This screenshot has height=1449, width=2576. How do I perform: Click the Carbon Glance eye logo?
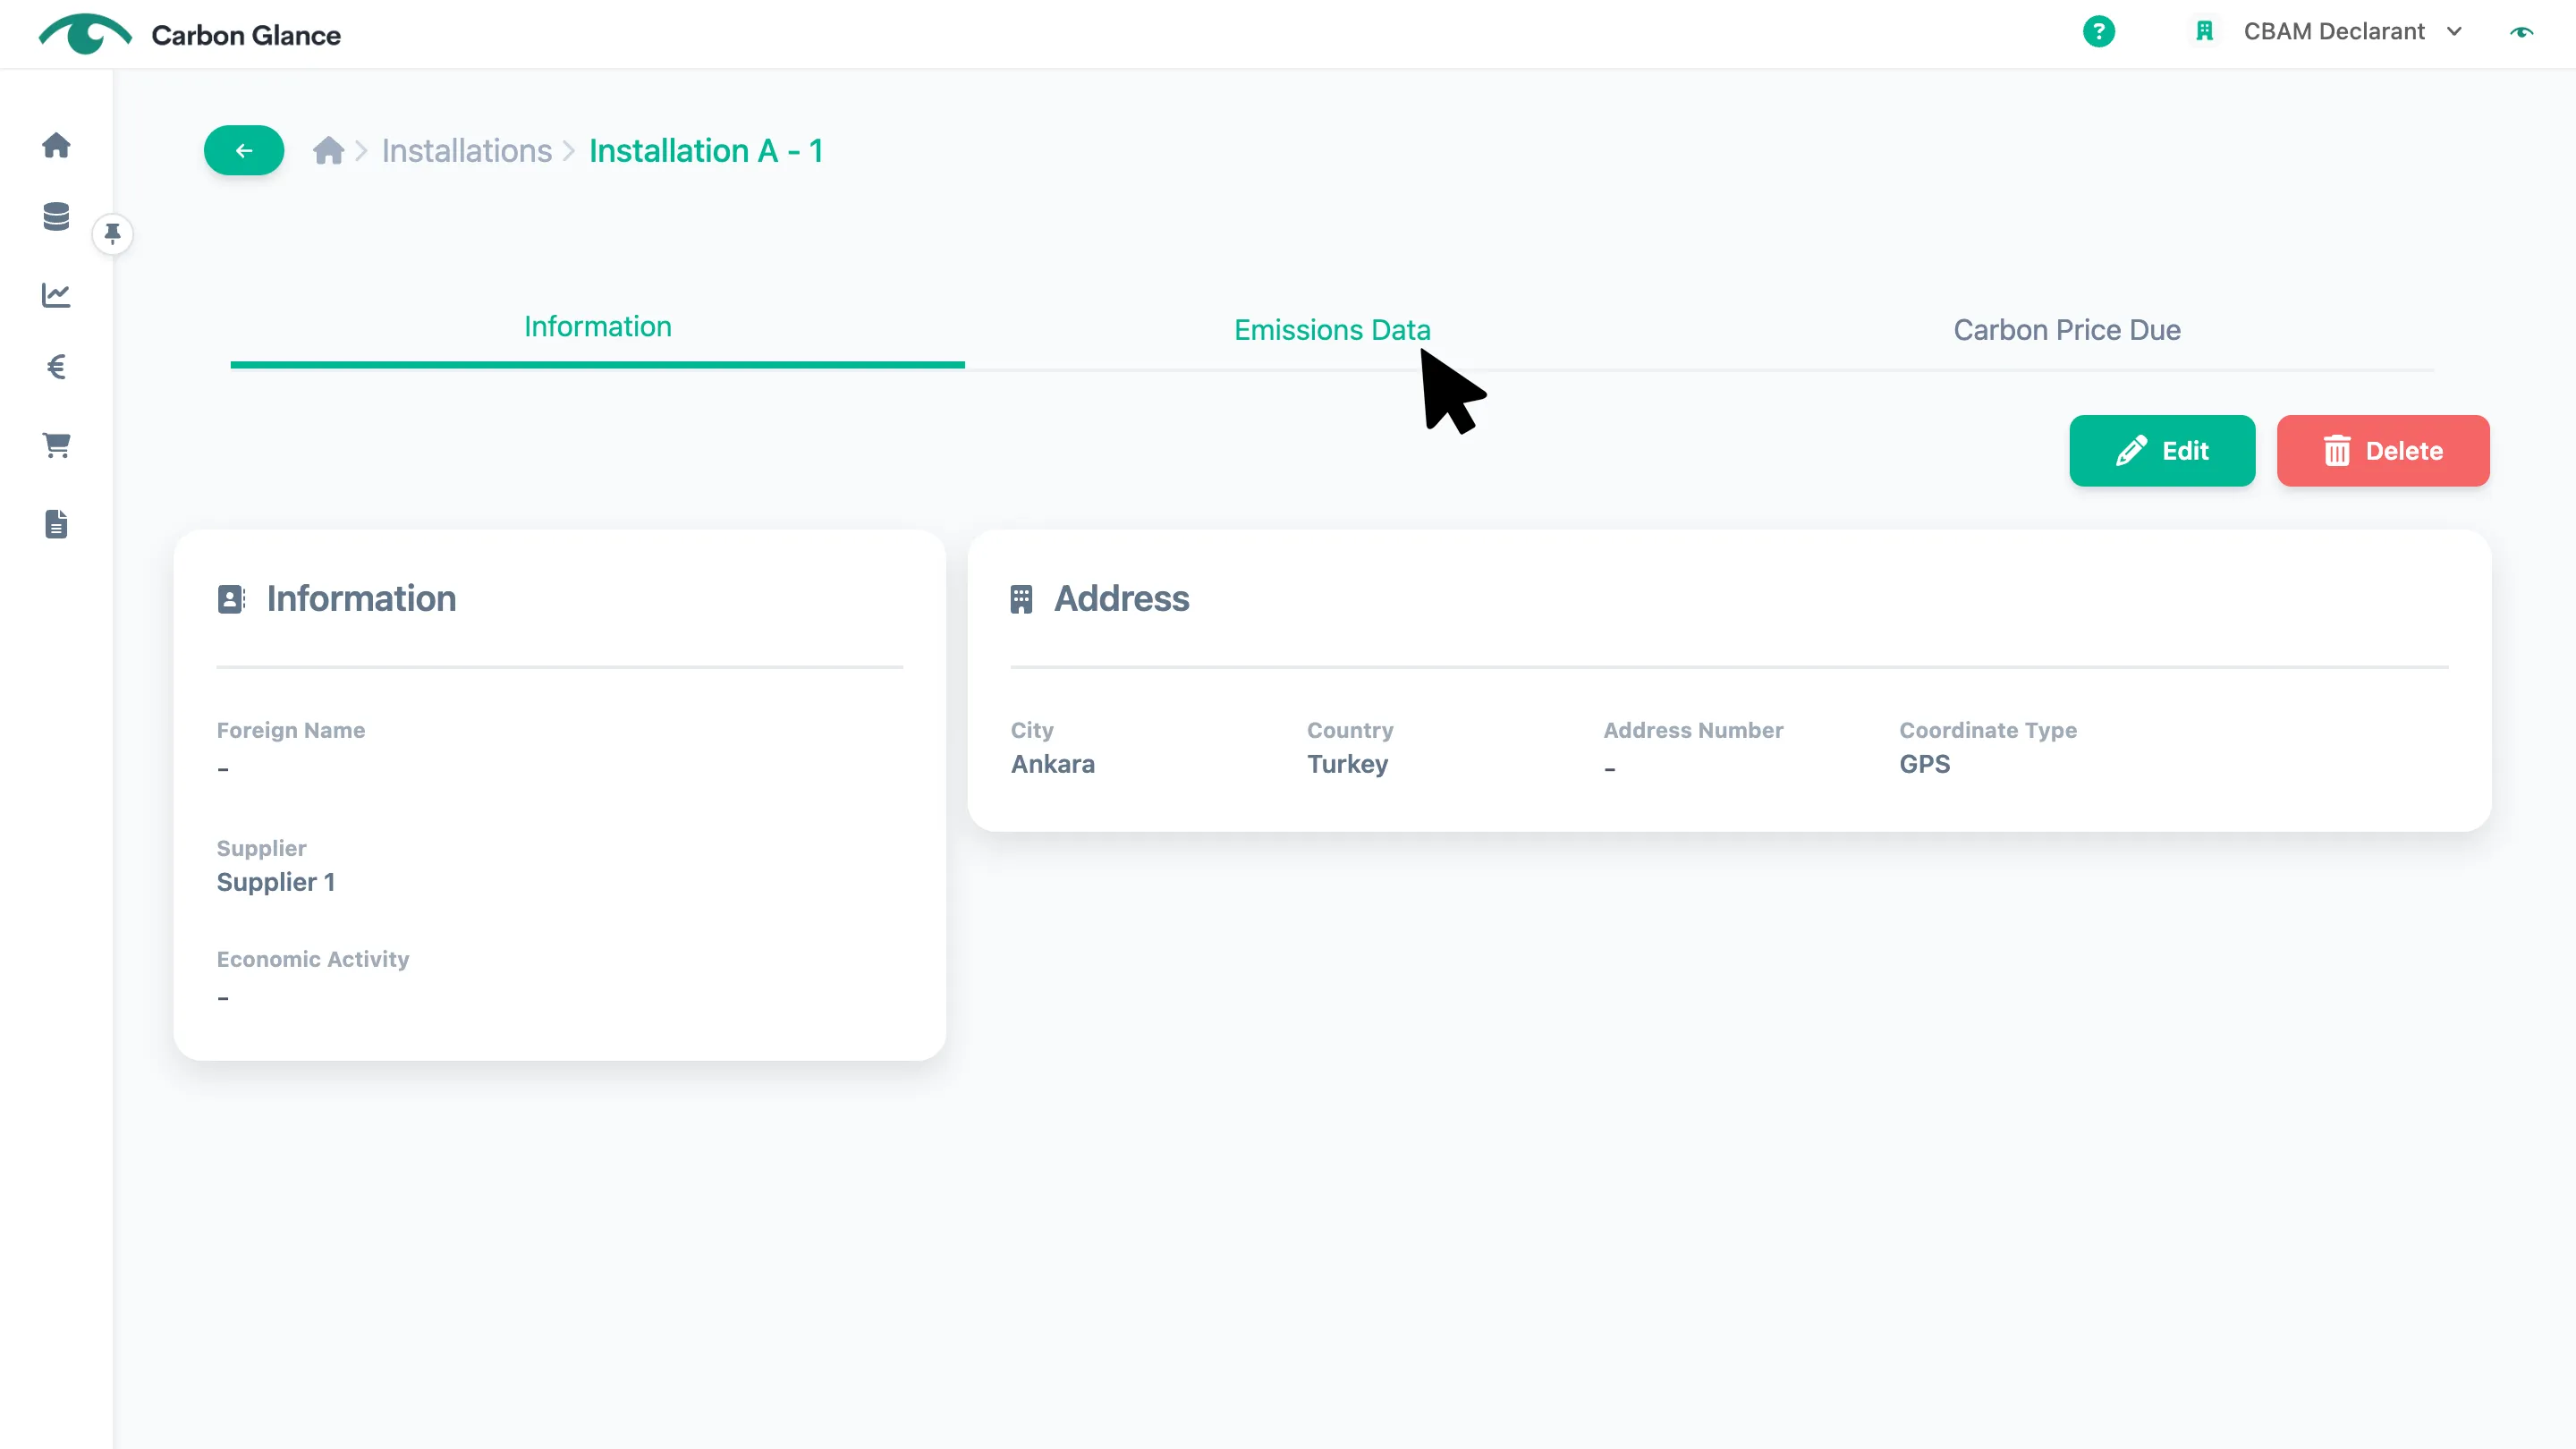coord(85,34)
